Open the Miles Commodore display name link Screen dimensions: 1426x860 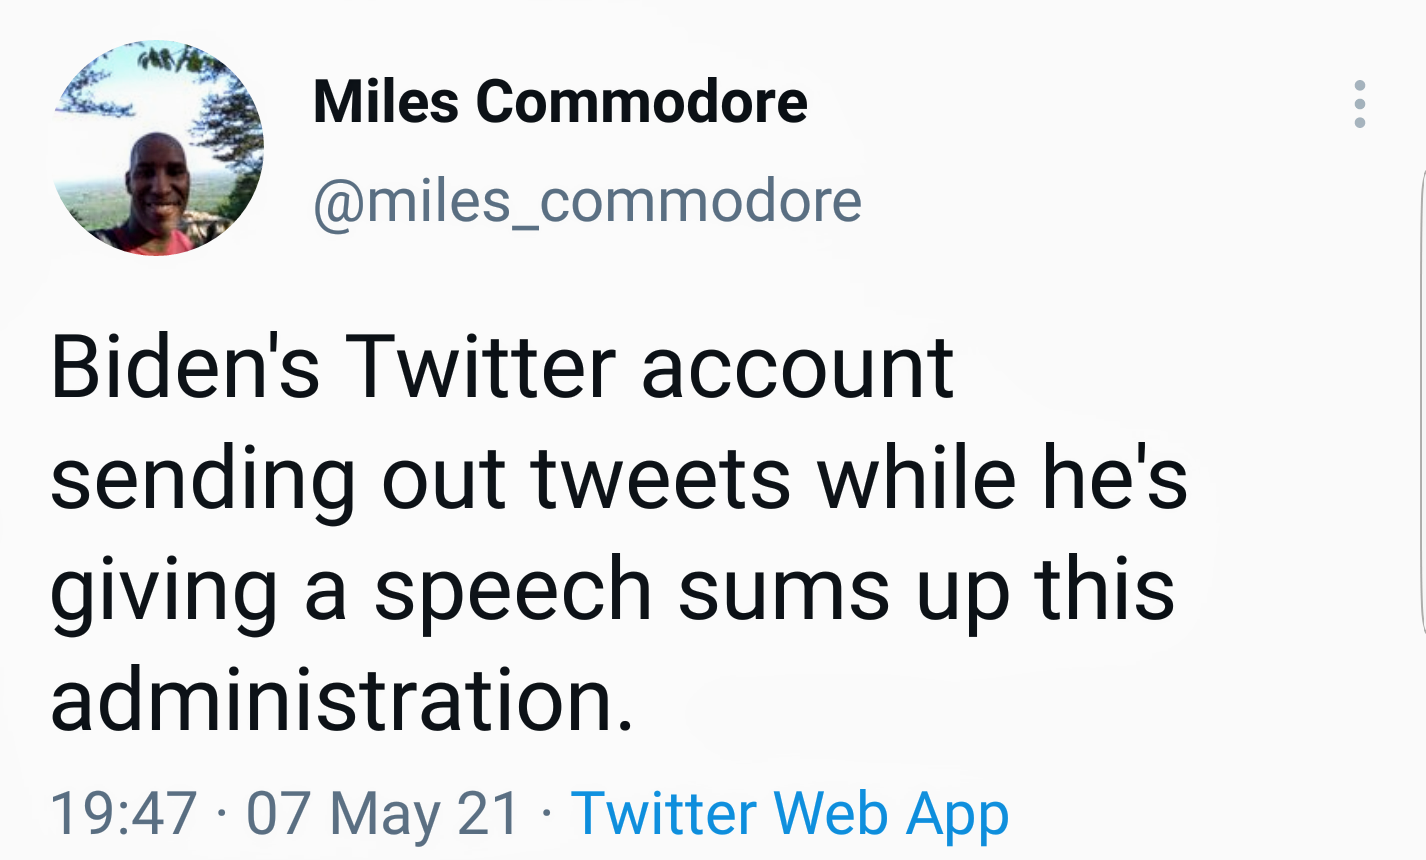coord(560,101)
